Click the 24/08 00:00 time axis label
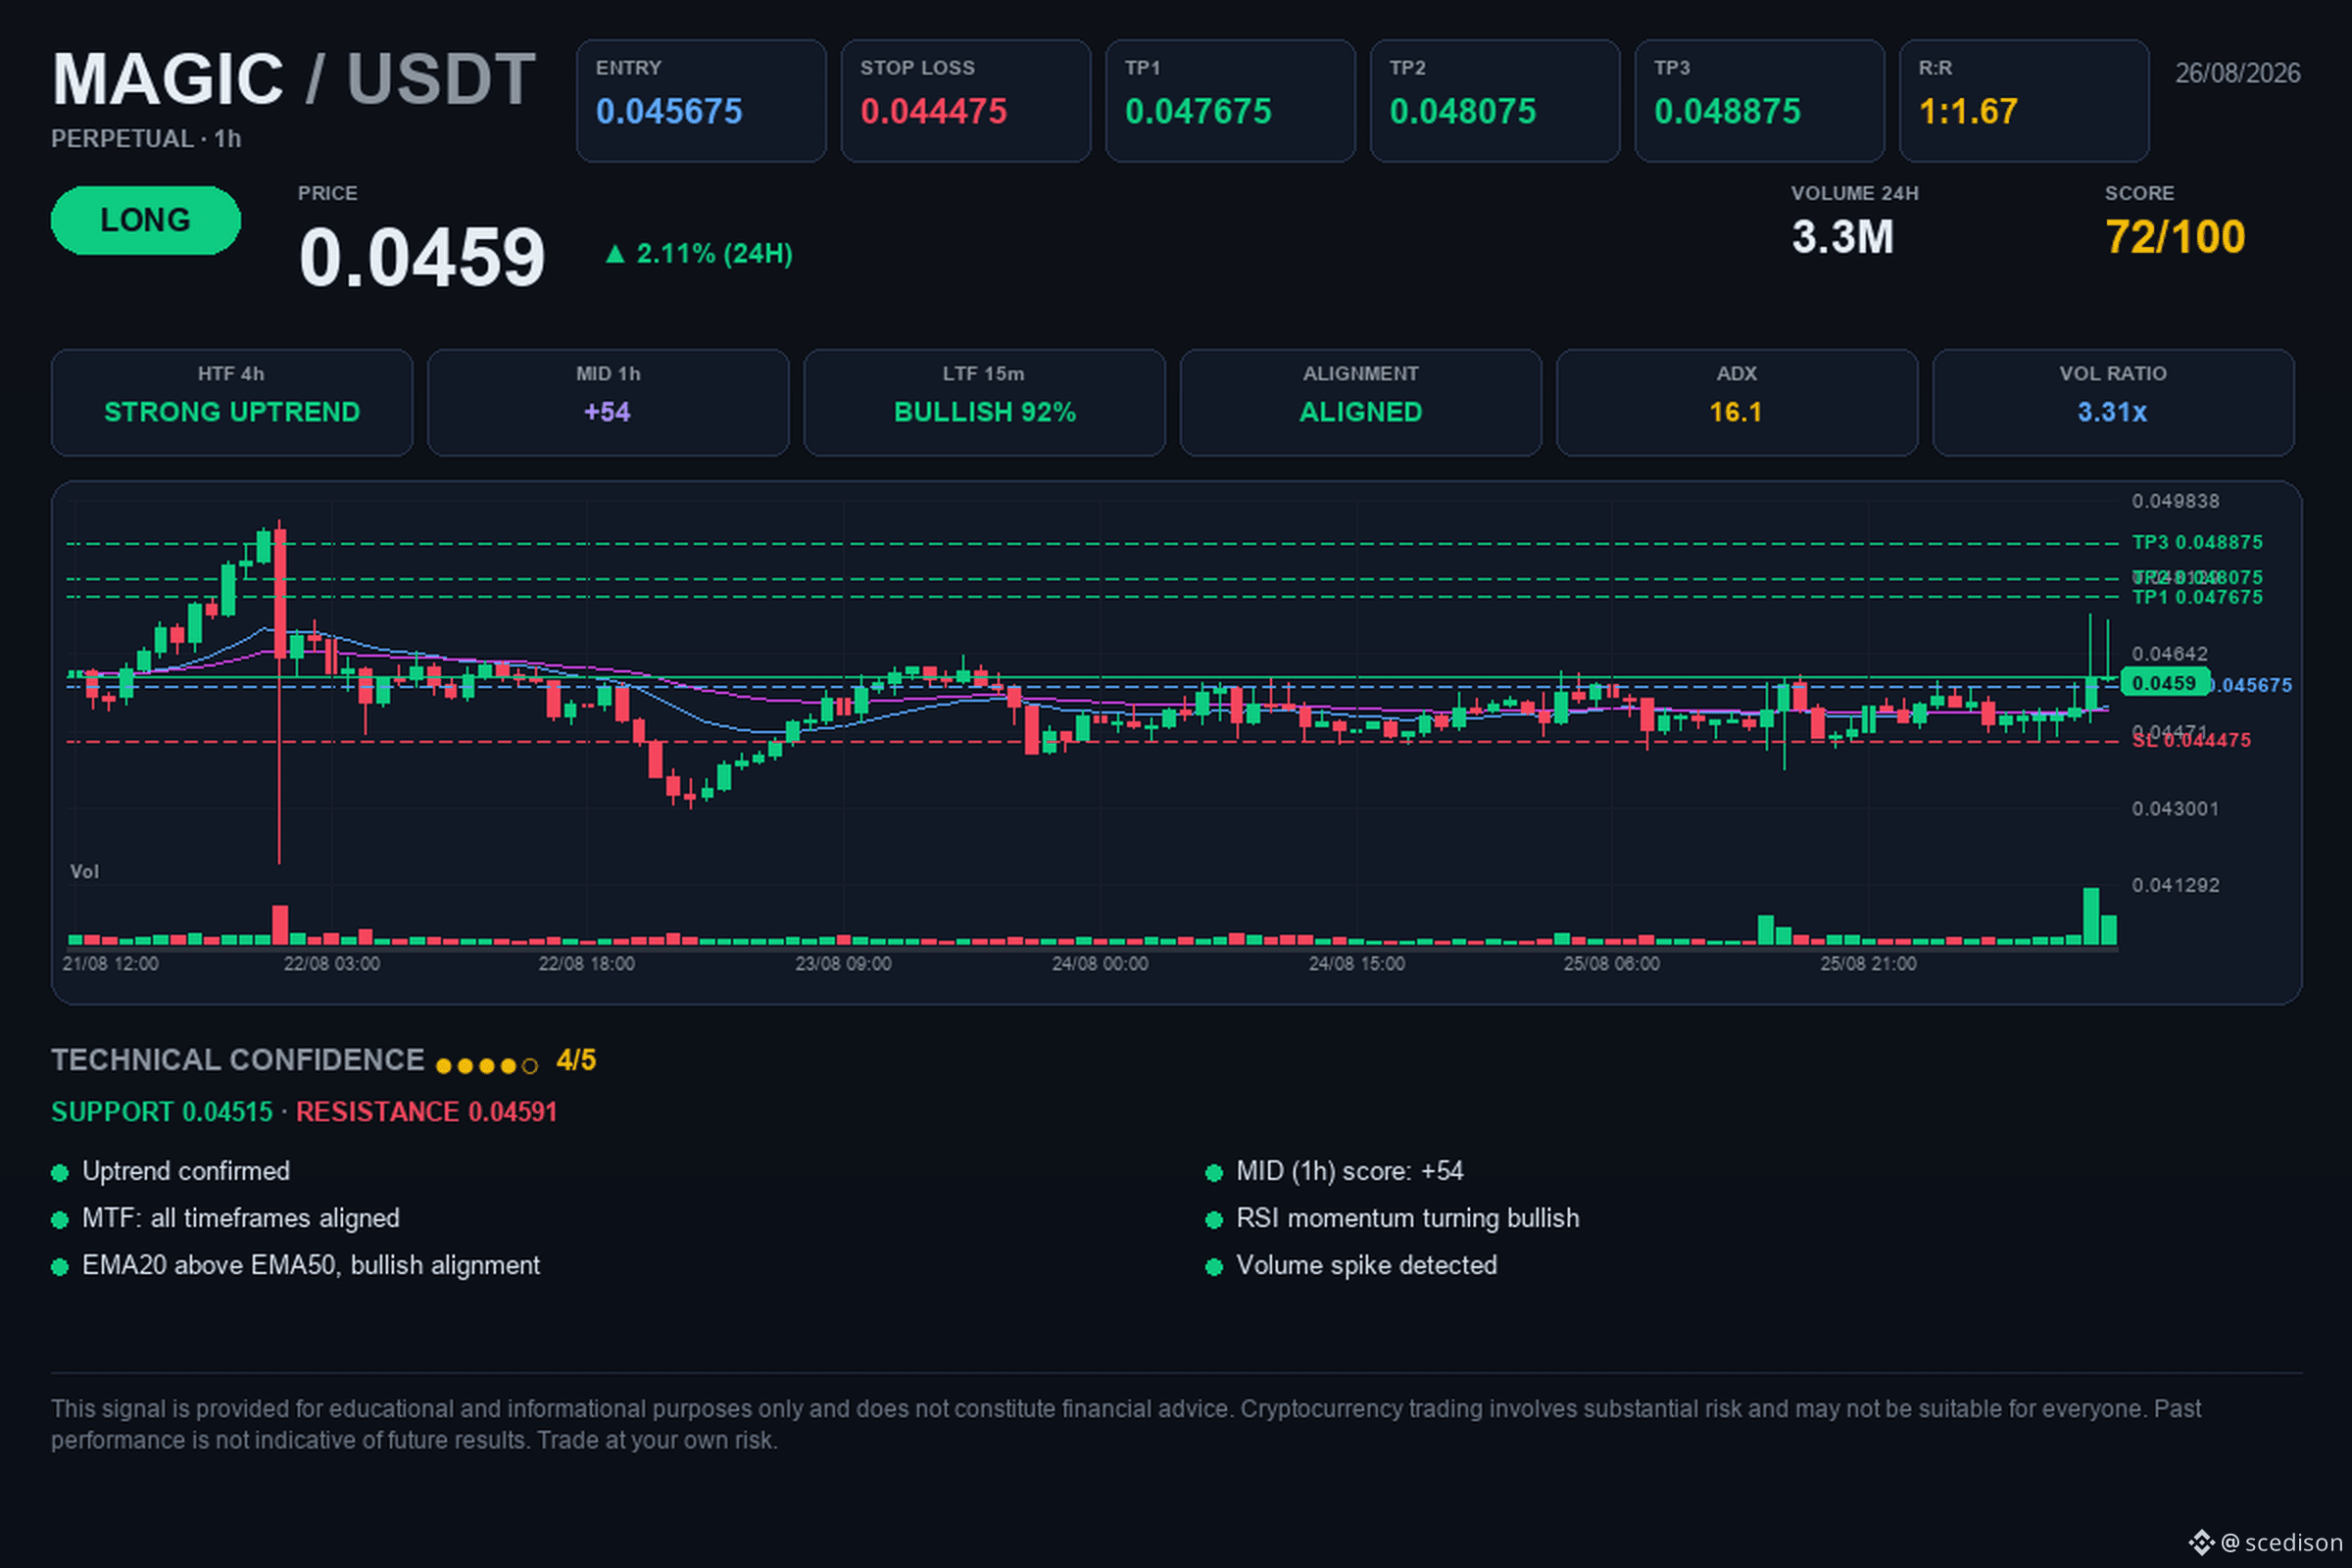The height and width of the screenshot is (1568, 2352). [1100, 964]
